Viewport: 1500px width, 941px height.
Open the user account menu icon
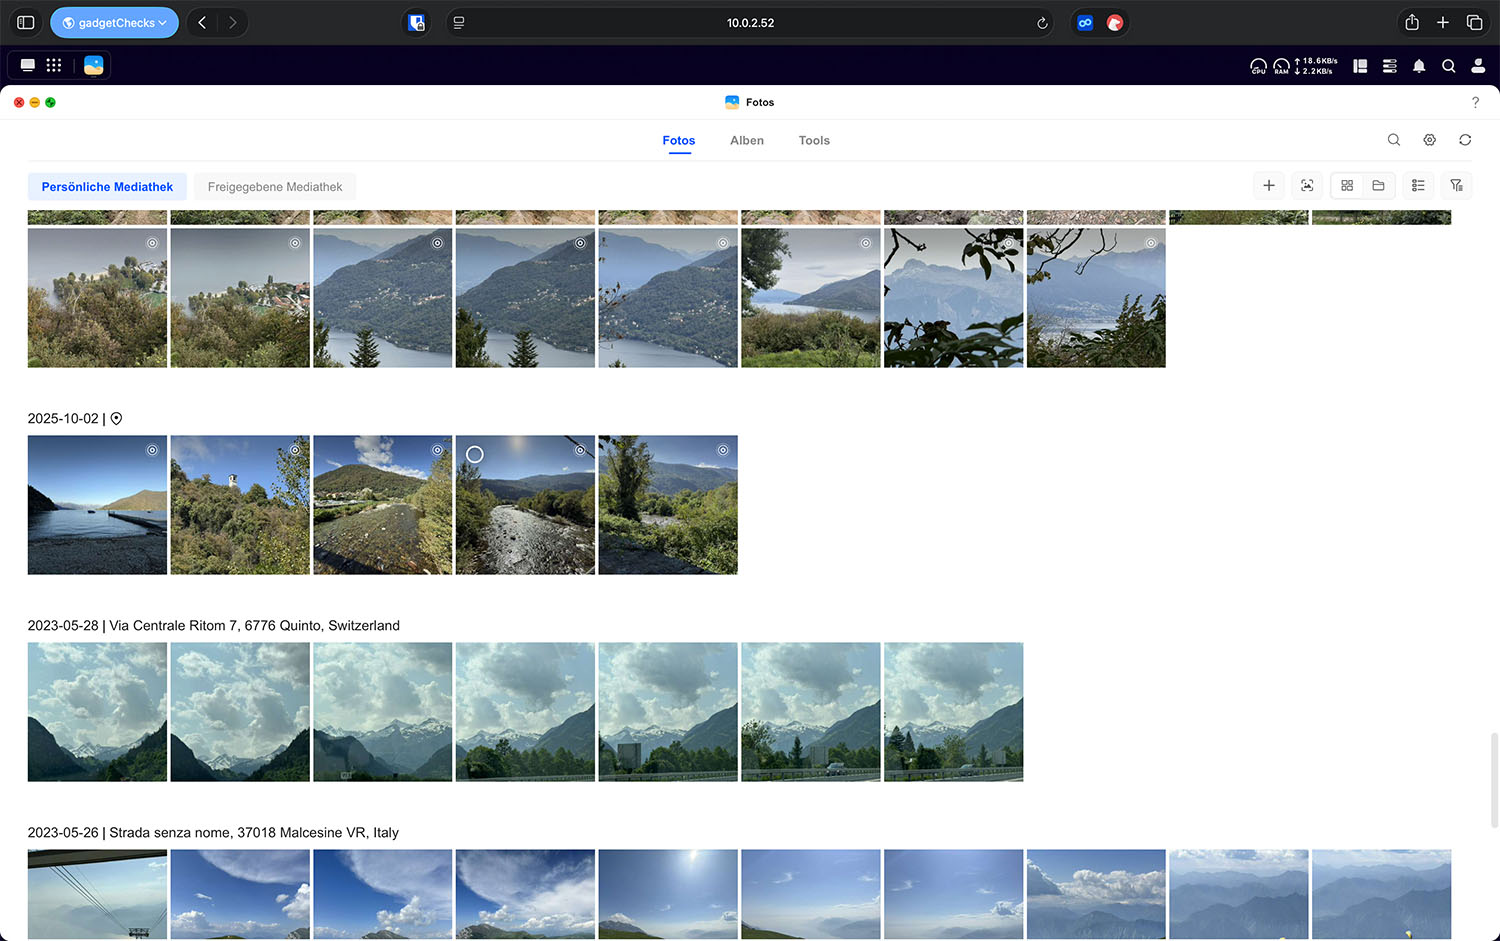[x=1478, y=66]
